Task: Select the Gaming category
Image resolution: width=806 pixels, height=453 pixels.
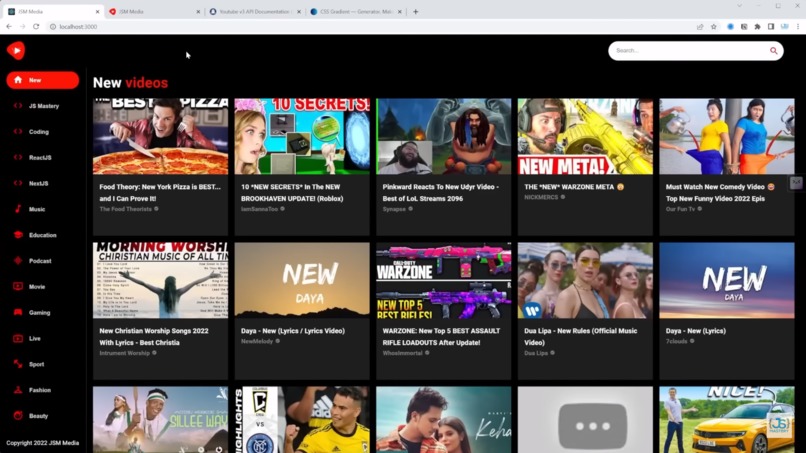Action: coord(43,313)
